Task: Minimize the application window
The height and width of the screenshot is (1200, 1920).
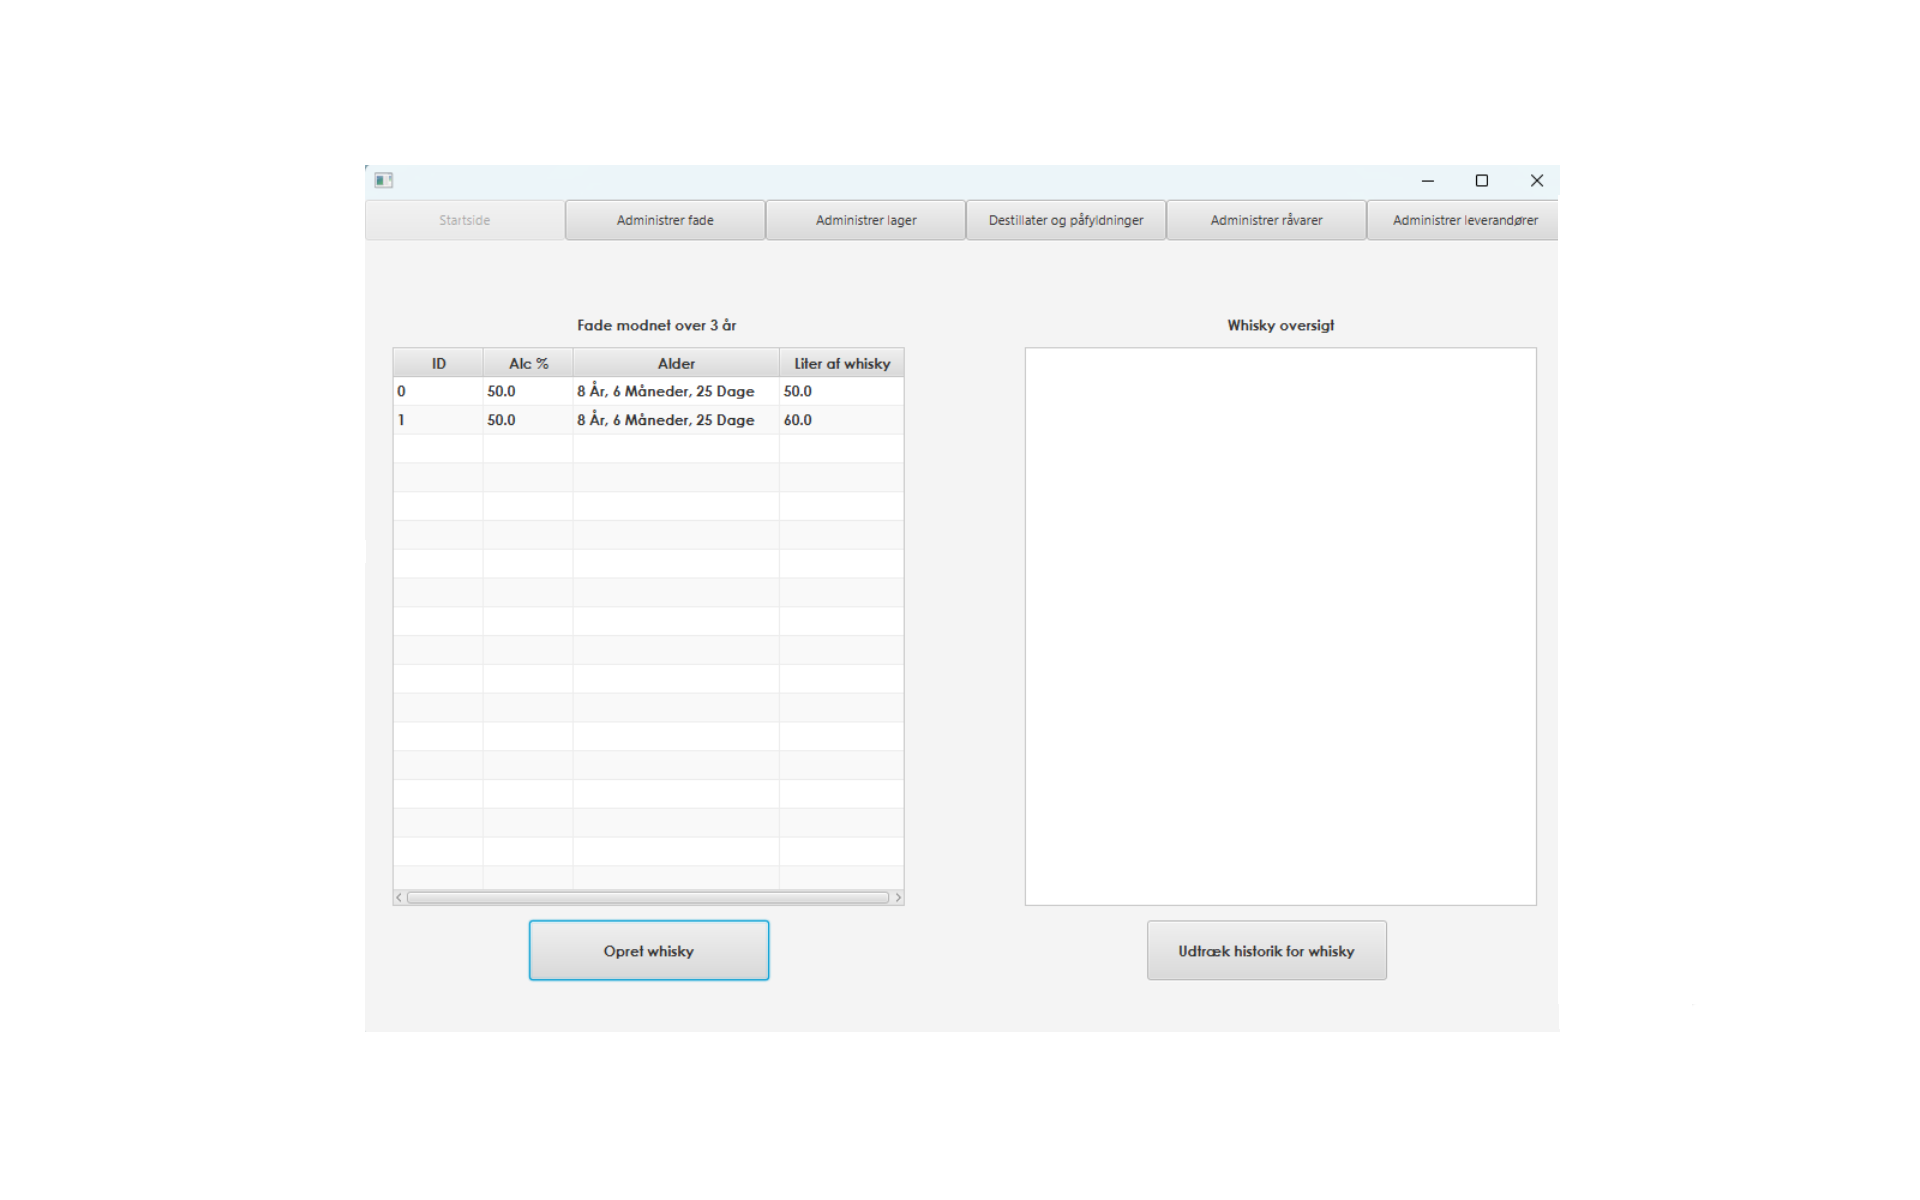Action: [x=1428, y=181]
